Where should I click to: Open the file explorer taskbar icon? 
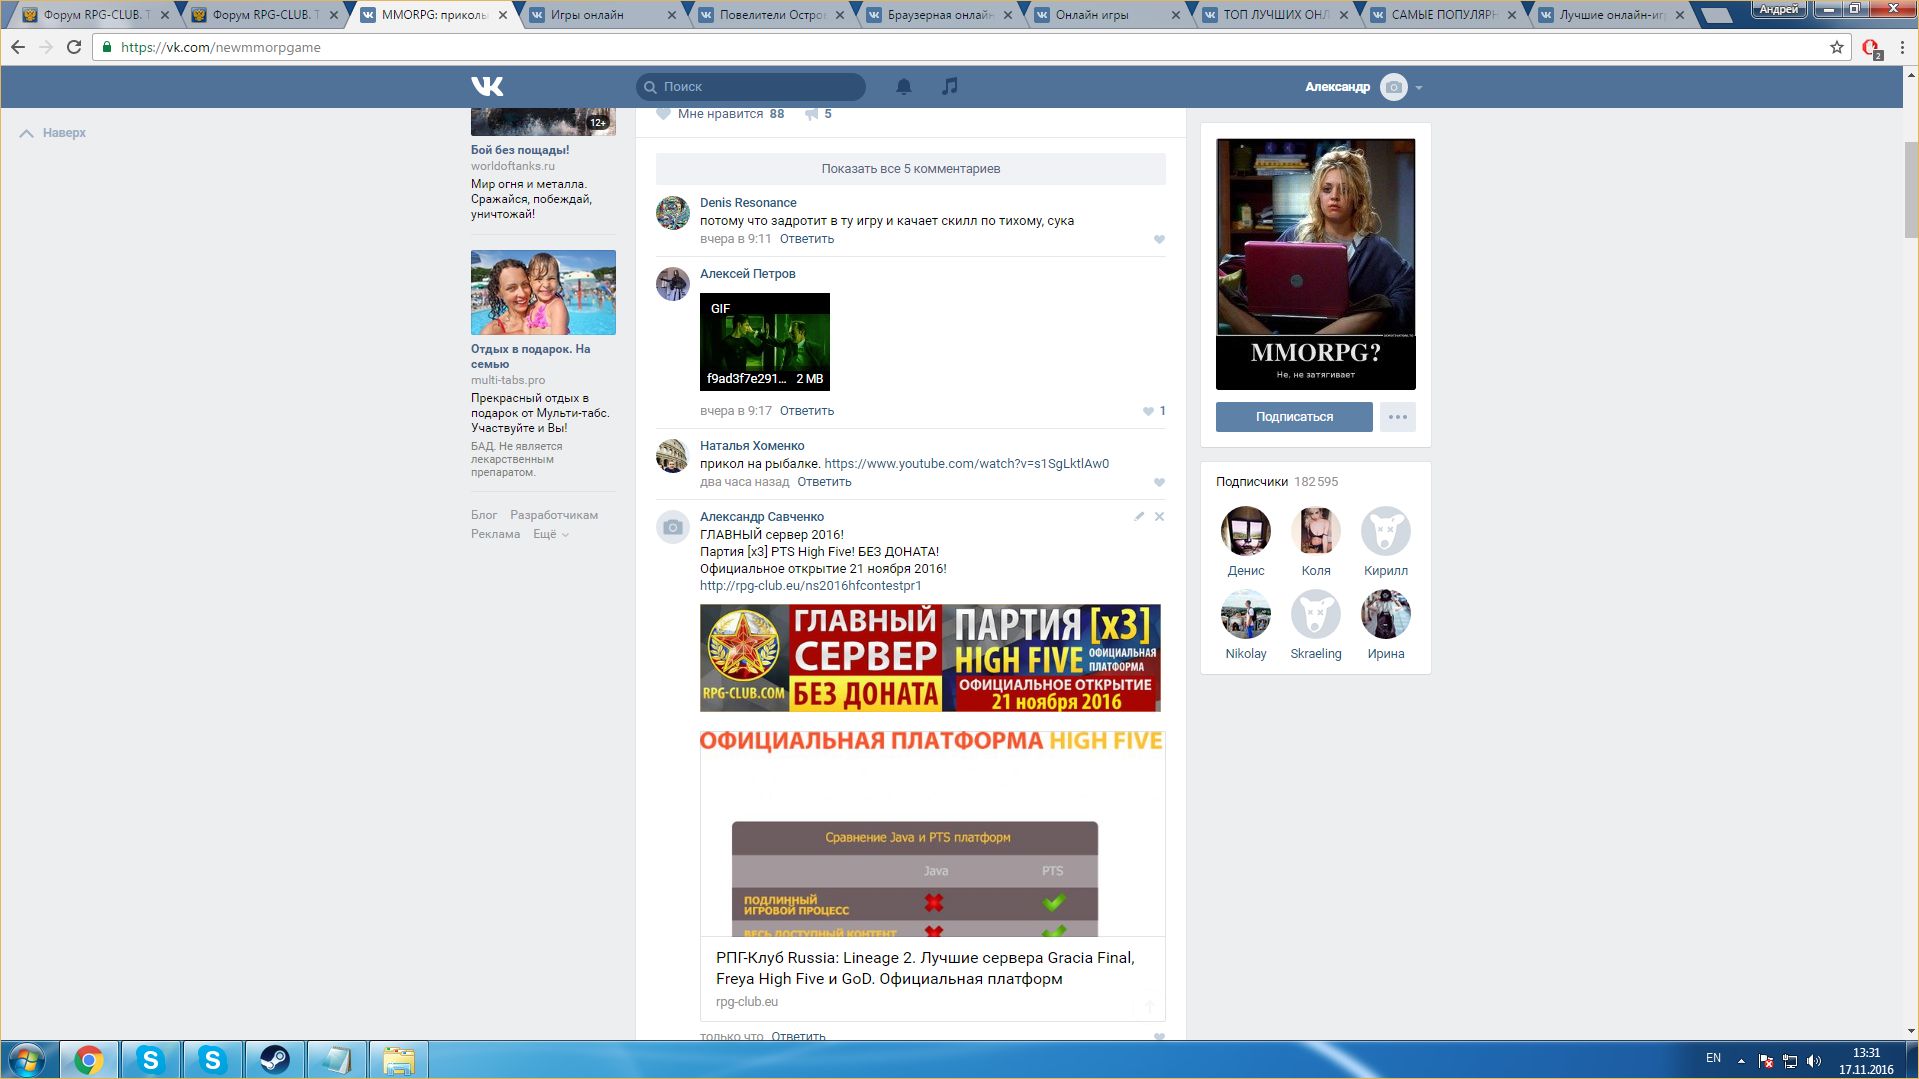pyautogui.click(x=398, y=1060)
